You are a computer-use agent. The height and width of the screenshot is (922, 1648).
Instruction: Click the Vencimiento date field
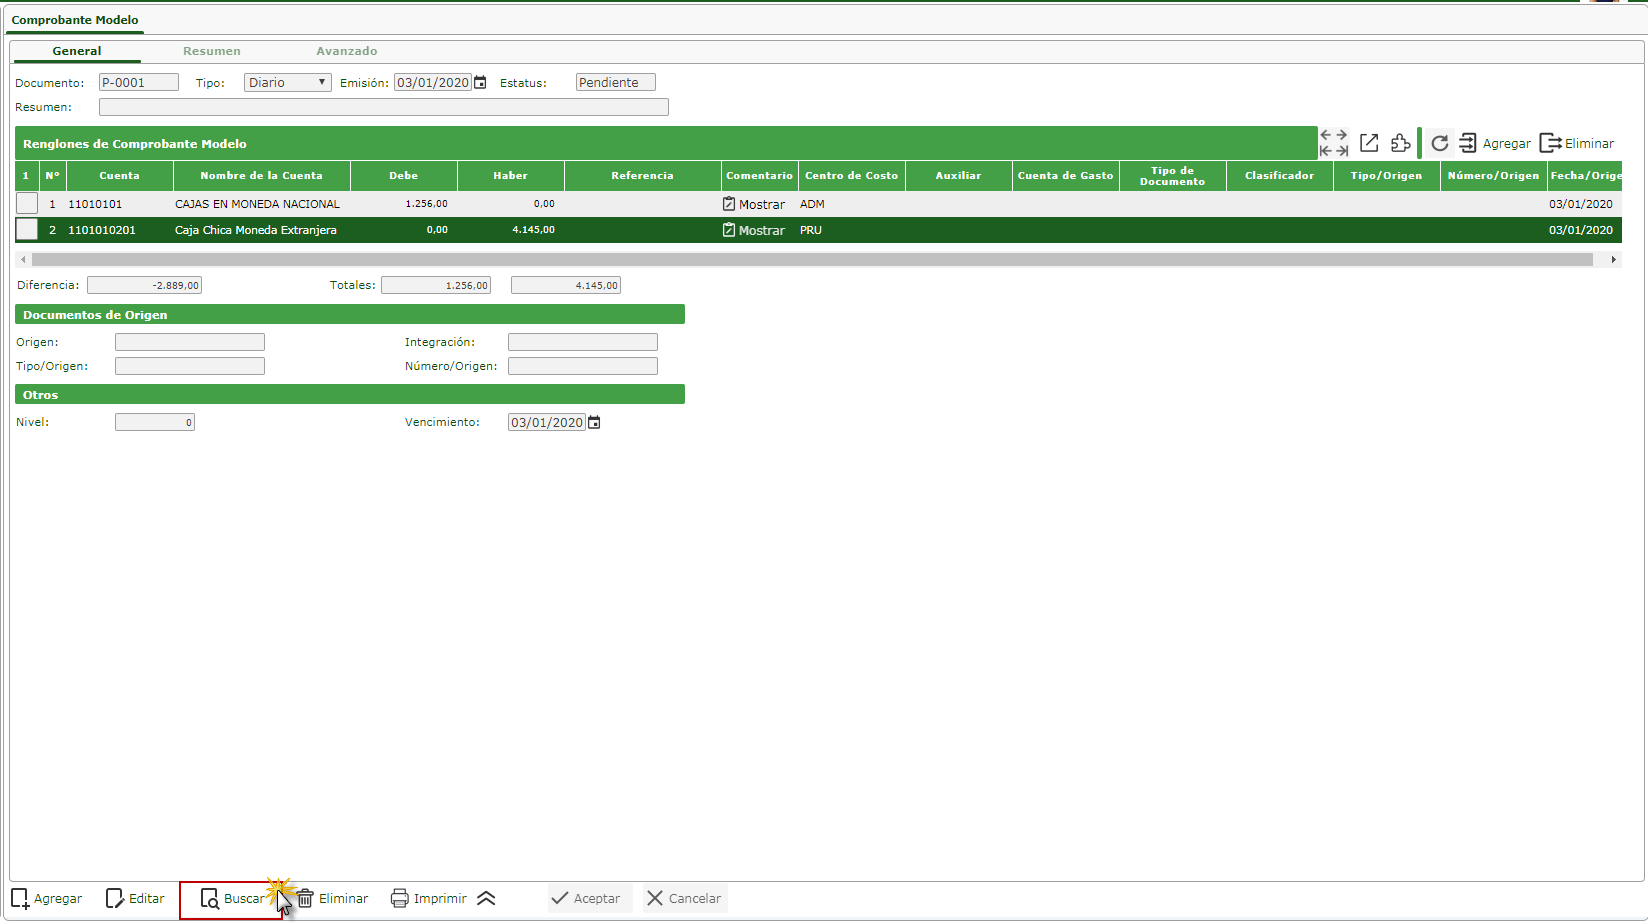pos(547,422)
